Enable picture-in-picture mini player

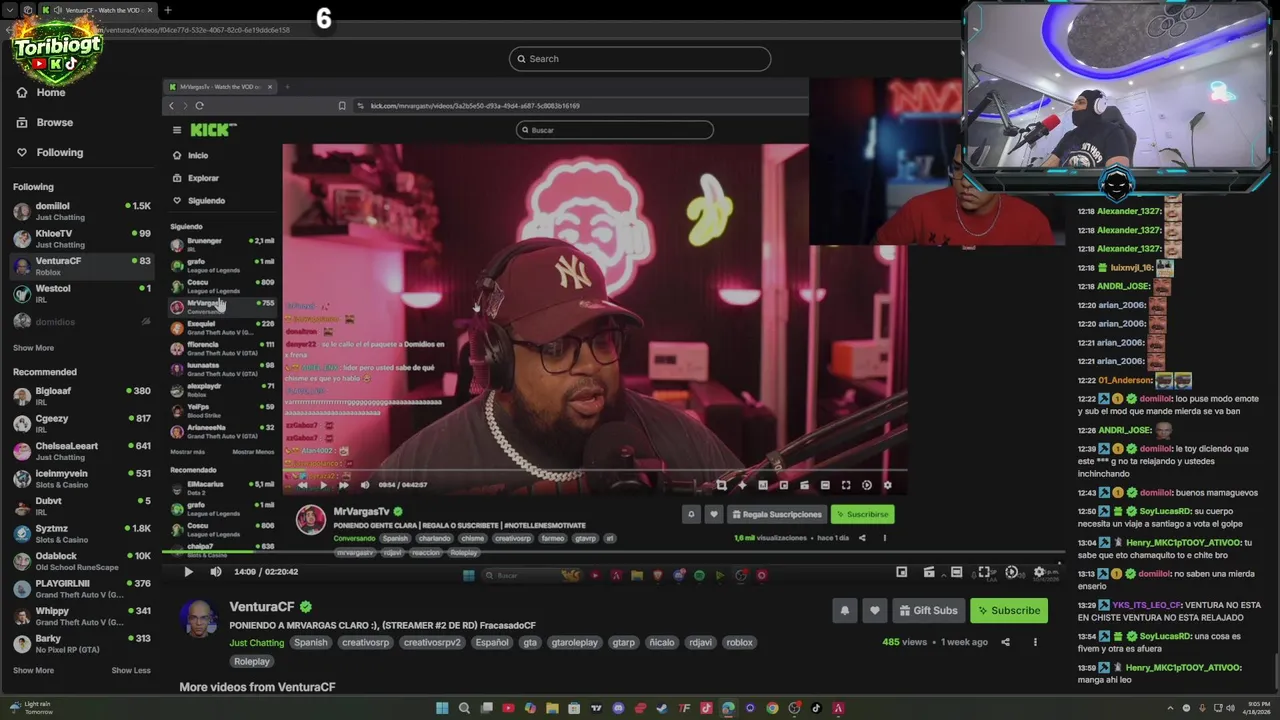(901, 572)
